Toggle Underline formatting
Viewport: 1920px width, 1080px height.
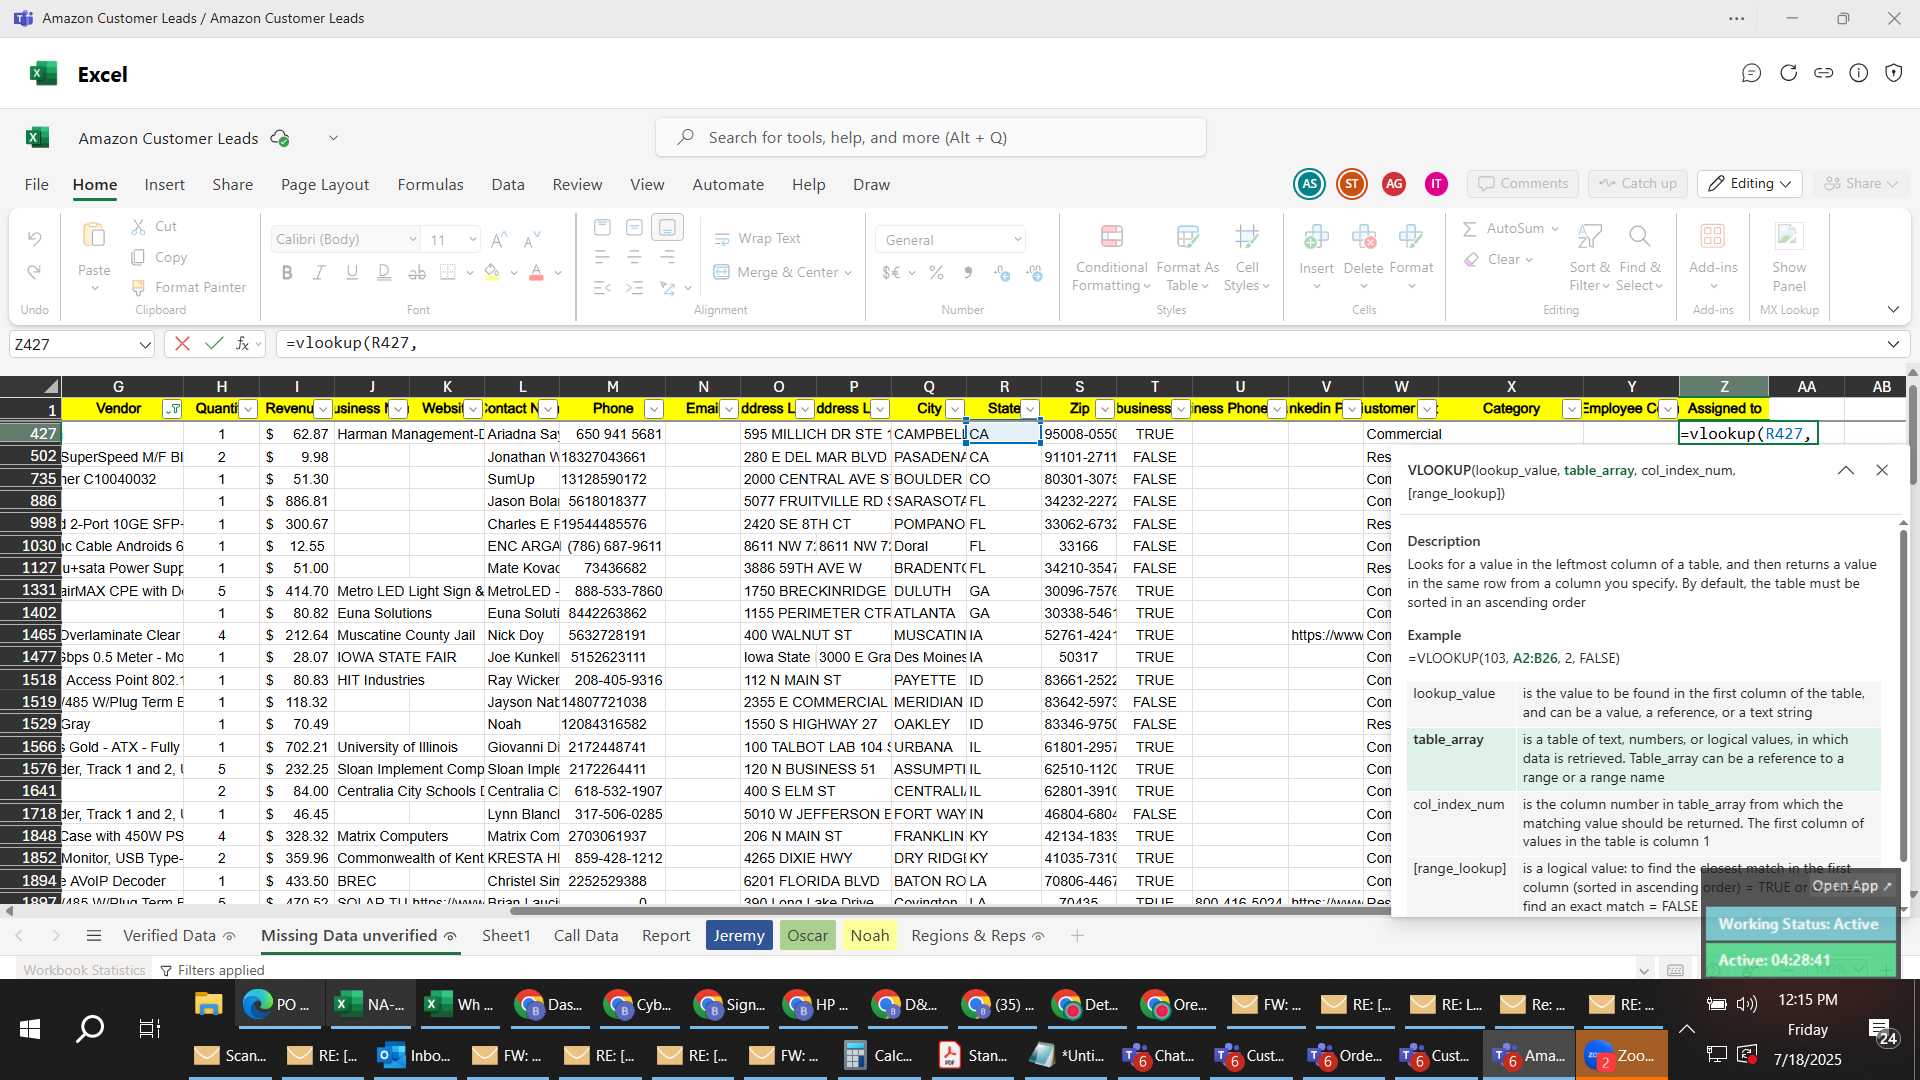351,272
